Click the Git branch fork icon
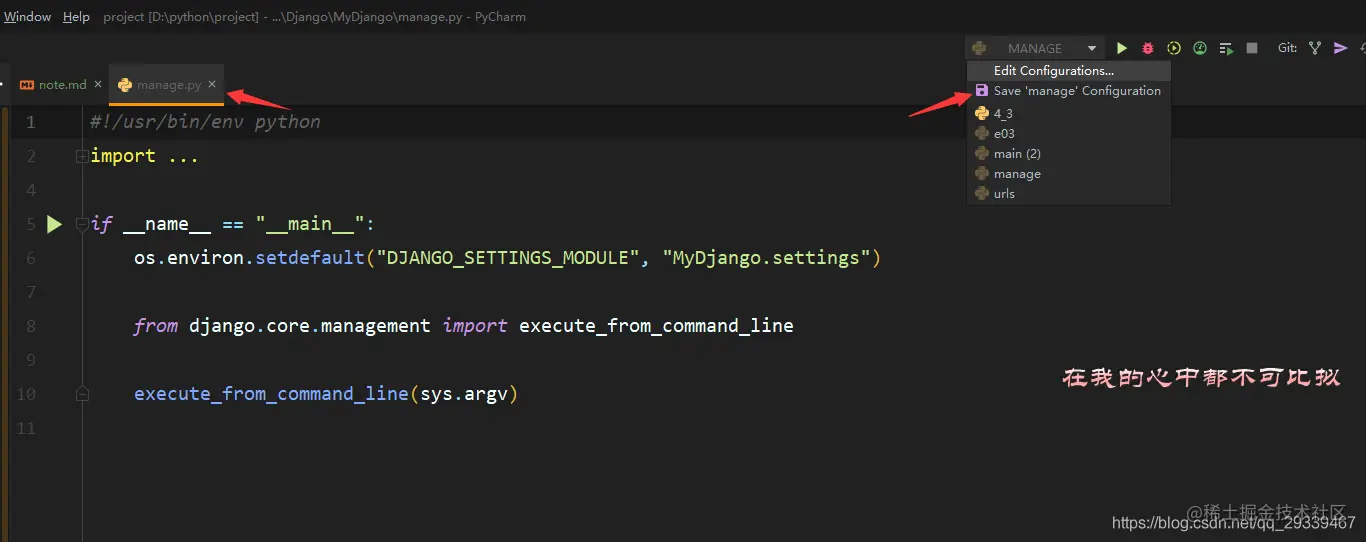 coord(1315,48)
